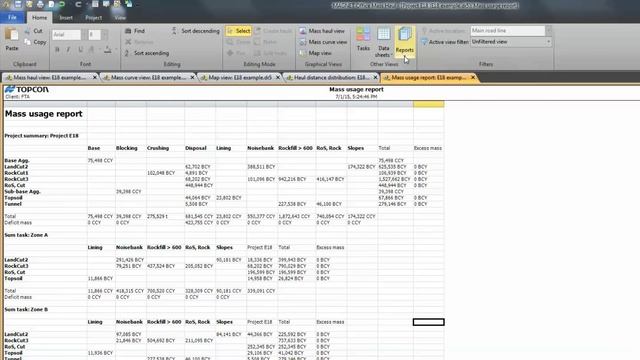640x360 pixels.
Task: Select the highlighted yellow column header
Action: pos(429,104)
